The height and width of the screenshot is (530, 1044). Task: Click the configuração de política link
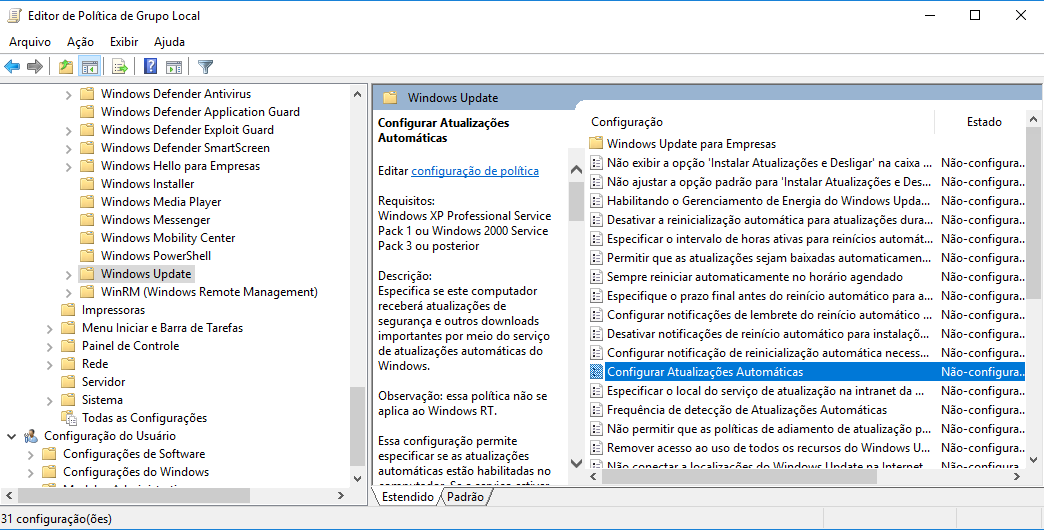pyautogui.click(x=475, y=170)
